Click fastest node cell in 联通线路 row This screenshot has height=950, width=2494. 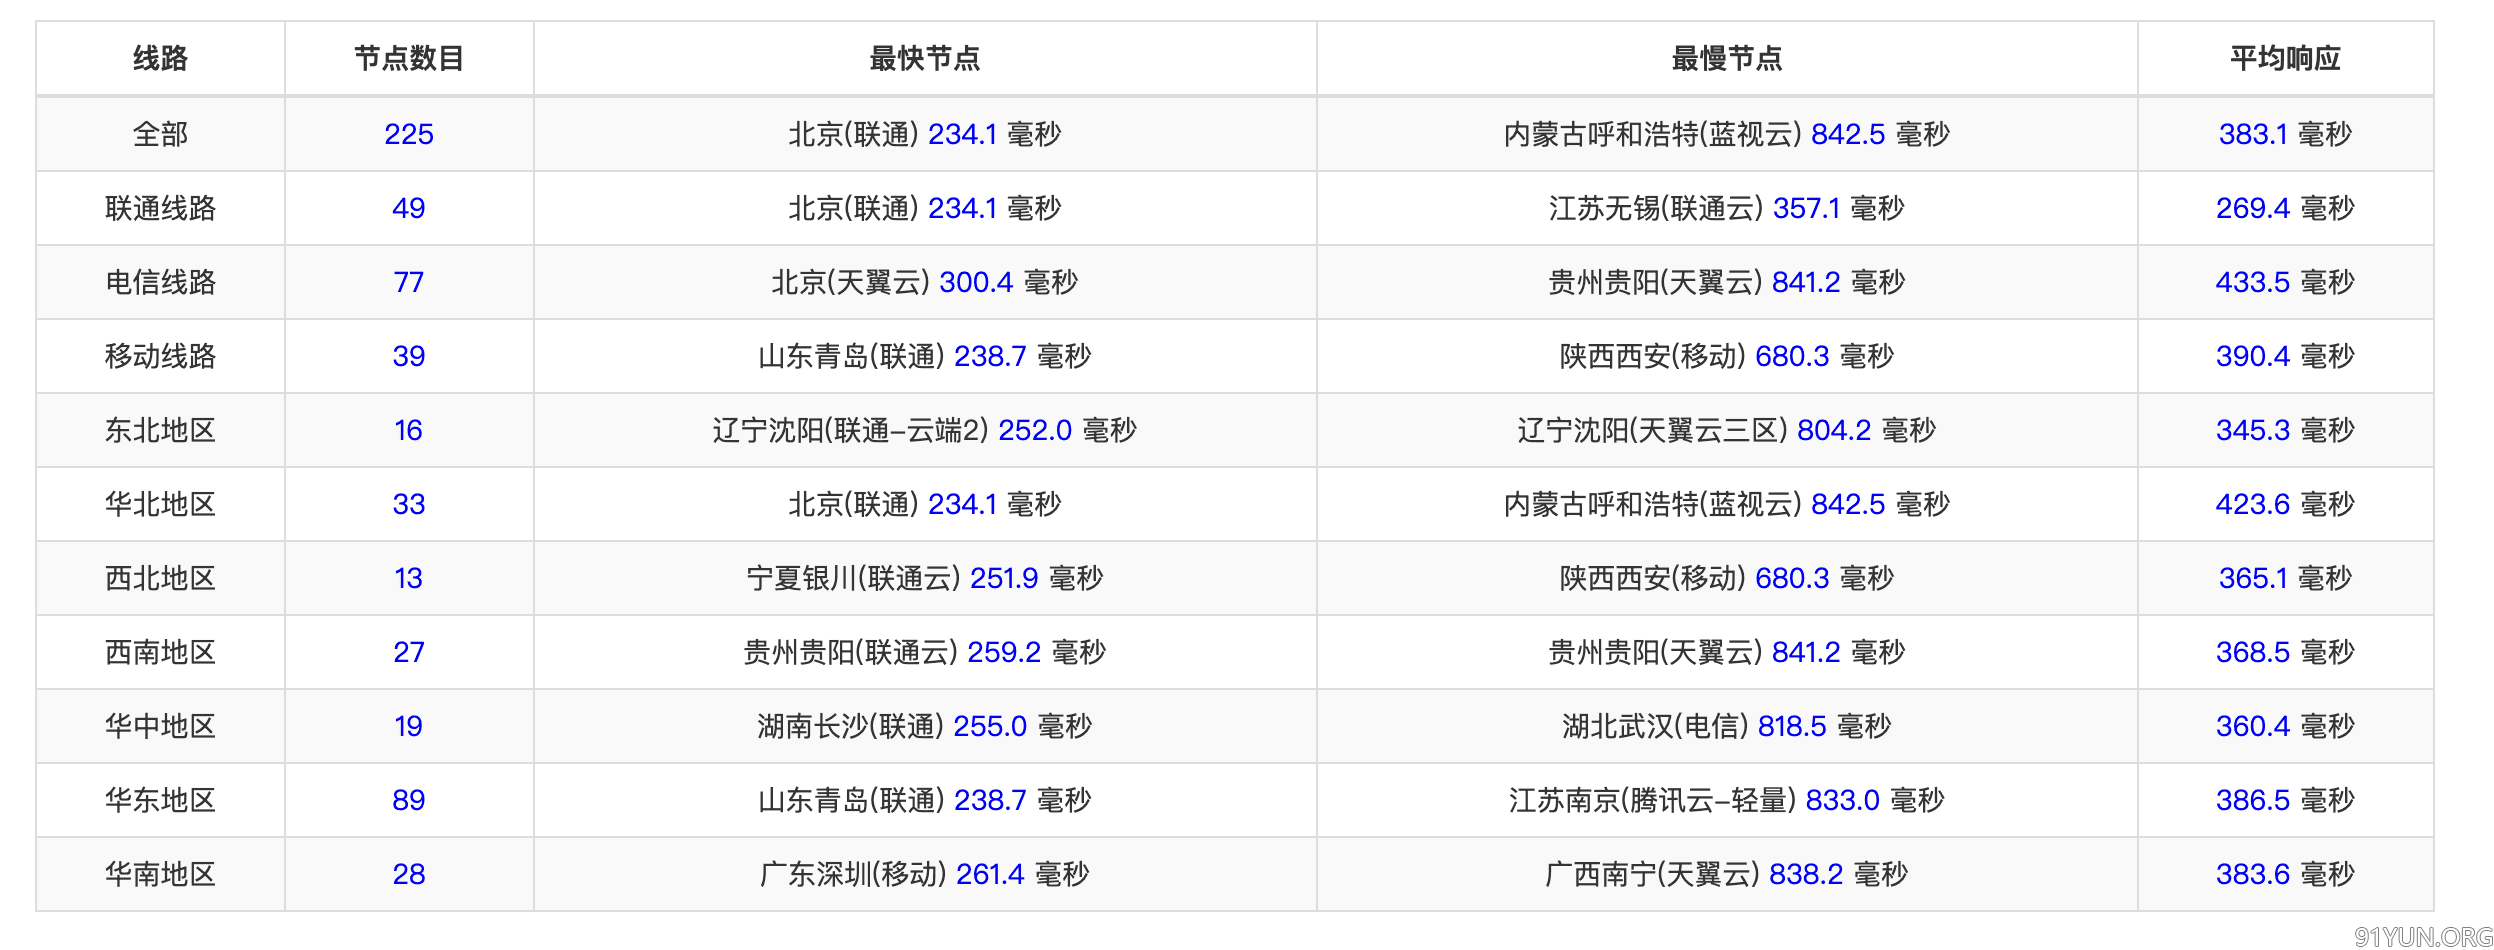pos(925,208)
